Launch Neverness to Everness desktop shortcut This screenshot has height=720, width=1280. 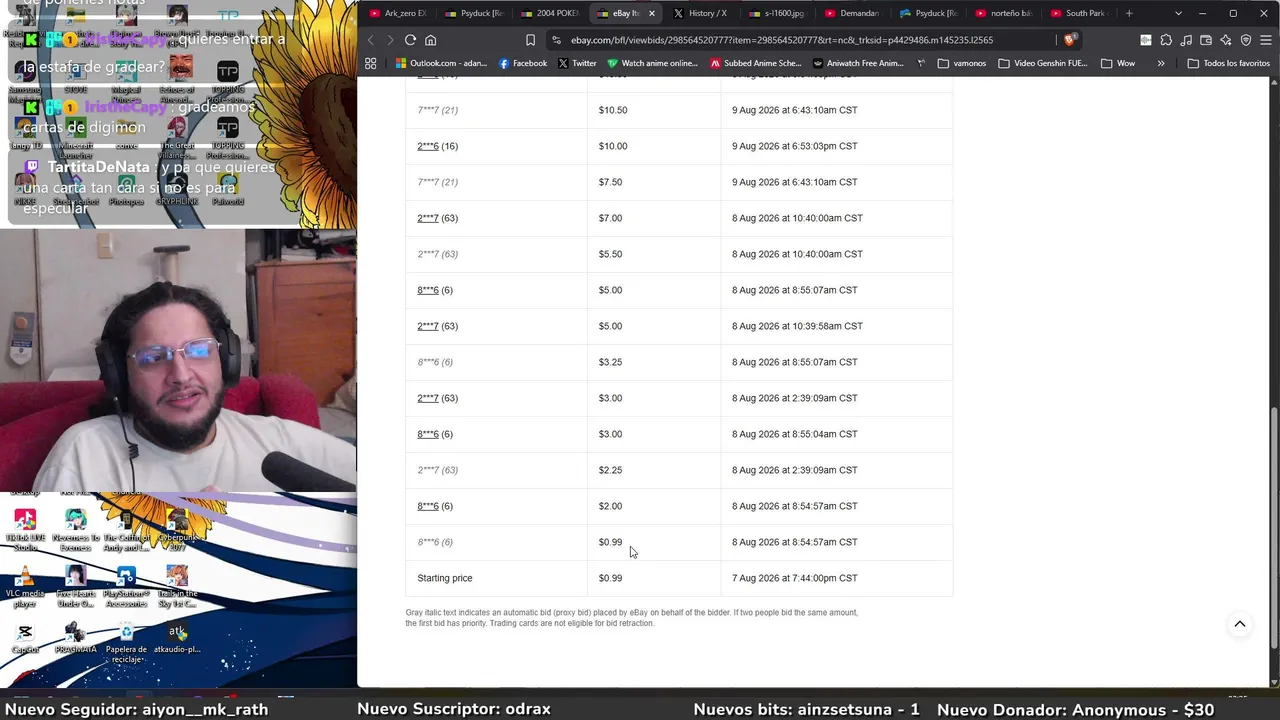[76, 530]
